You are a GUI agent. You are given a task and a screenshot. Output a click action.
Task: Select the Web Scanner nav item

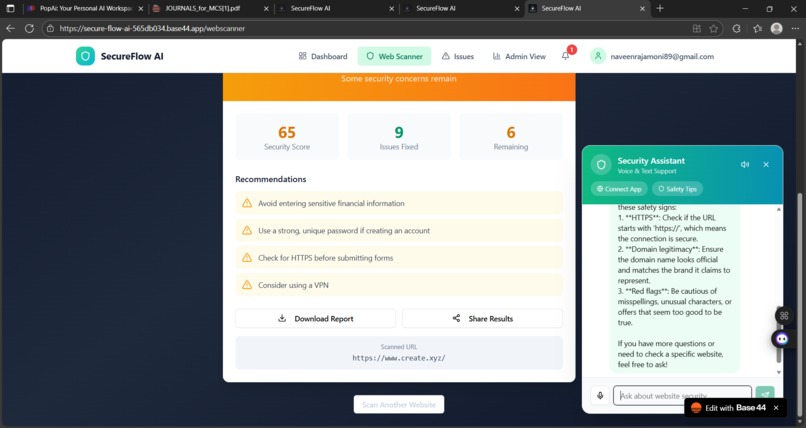[394, 56]
